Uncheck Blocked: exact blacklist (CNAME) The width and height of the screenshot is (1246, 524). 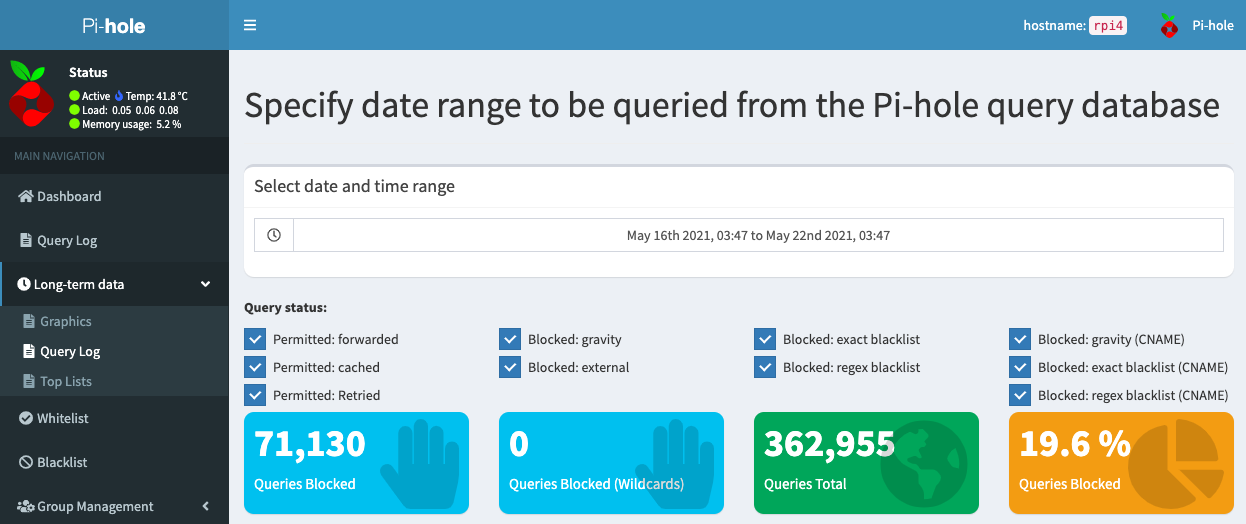(1019, 367)
